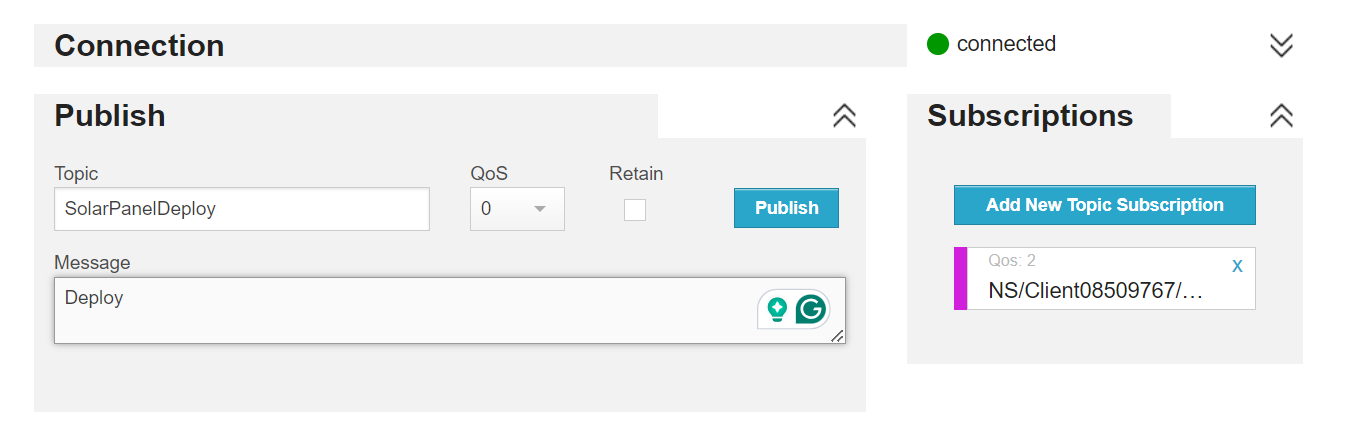The image size is (1360, 426).
Task: Remove the NS/Client08509767 subscription with x
Action: click(x=1237, y=266)
